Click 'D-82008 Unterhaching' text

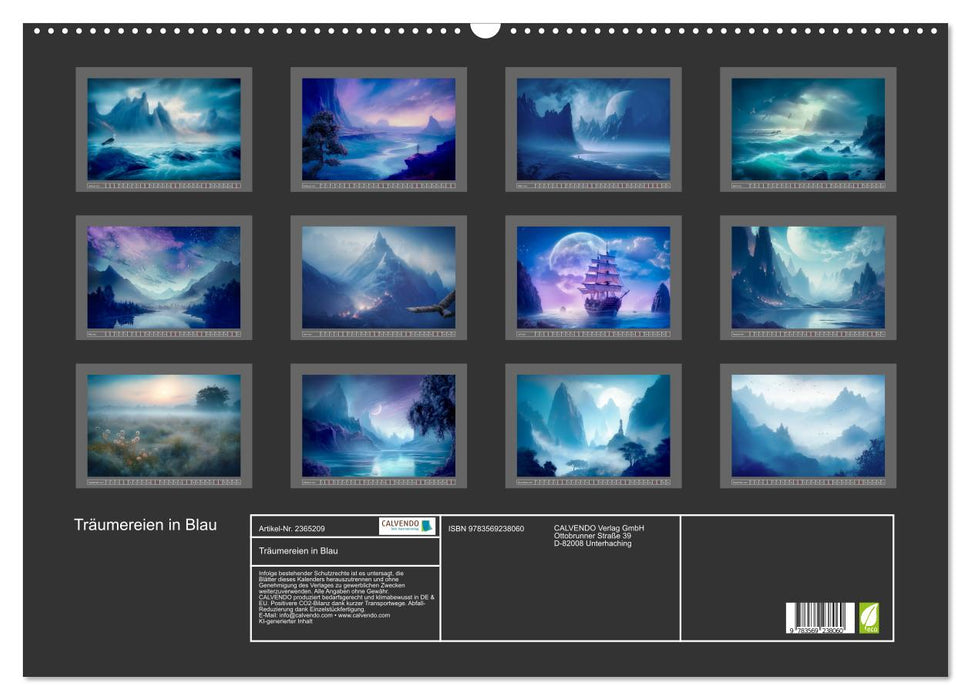click(593, 543)
